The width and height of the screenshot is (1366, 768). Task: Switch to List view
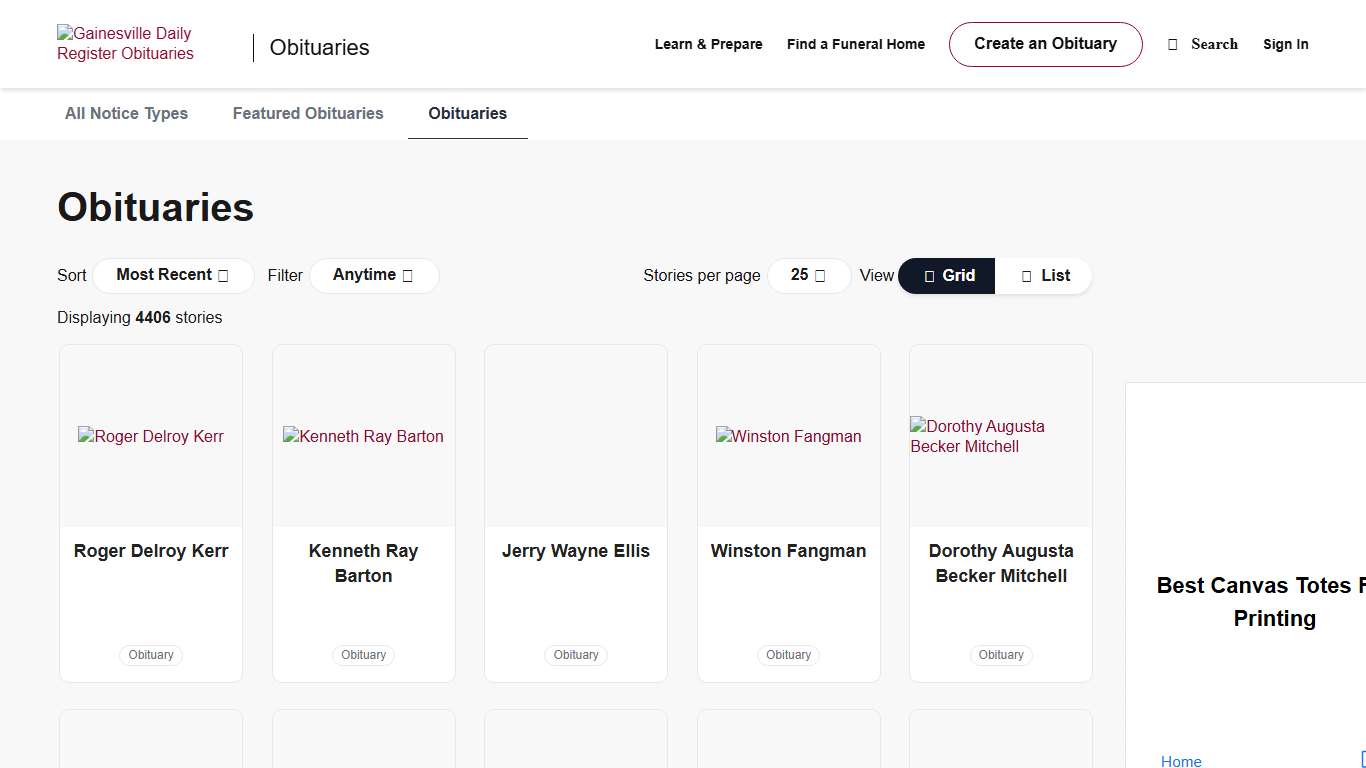coord(1044,276)
